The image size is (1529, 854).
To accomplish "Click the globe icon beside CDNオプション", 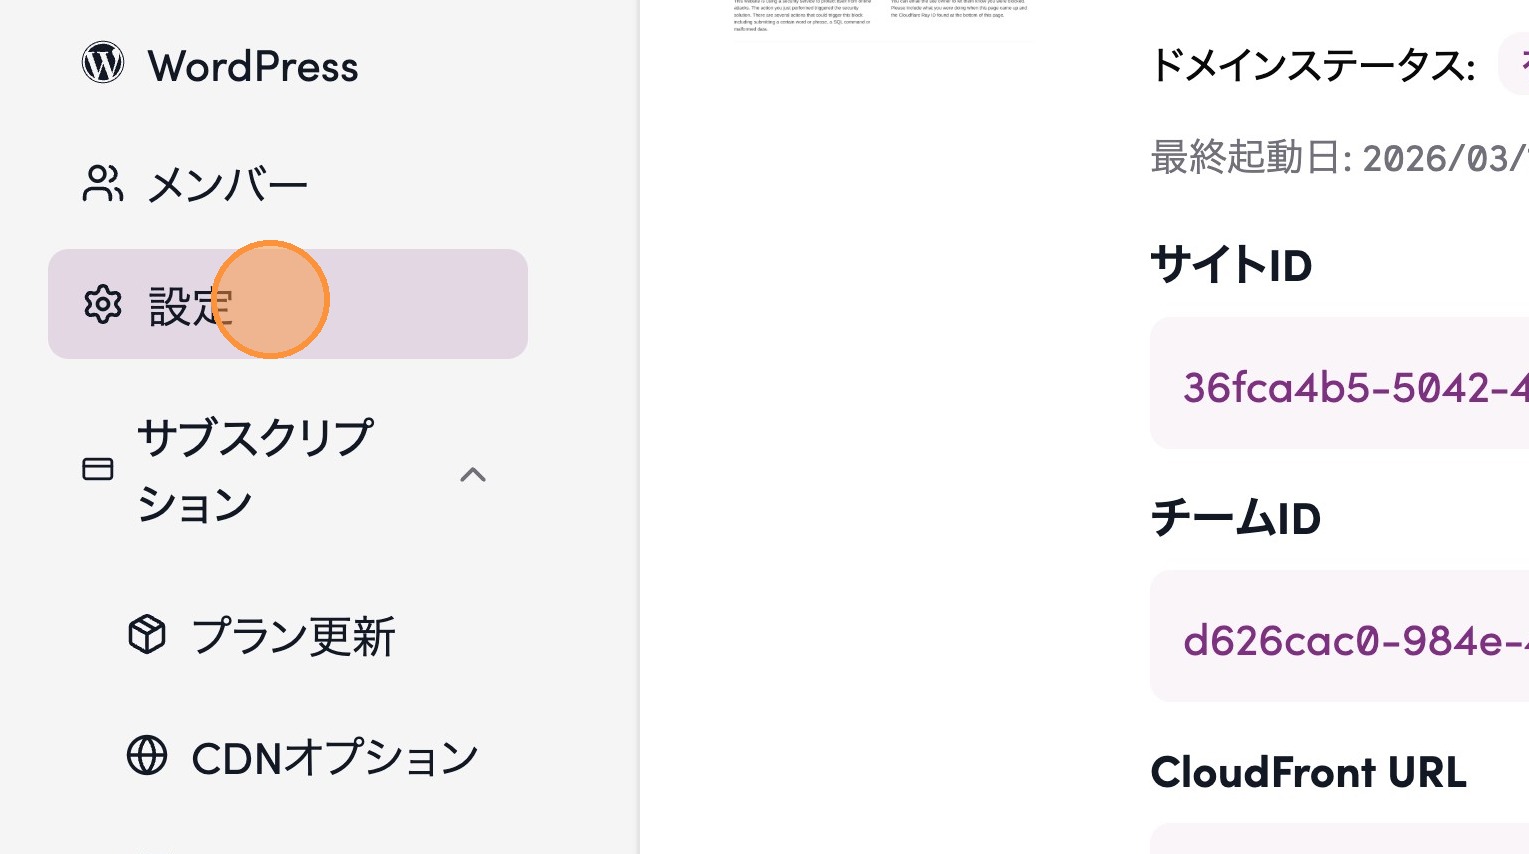I will [x=147, y=756].
